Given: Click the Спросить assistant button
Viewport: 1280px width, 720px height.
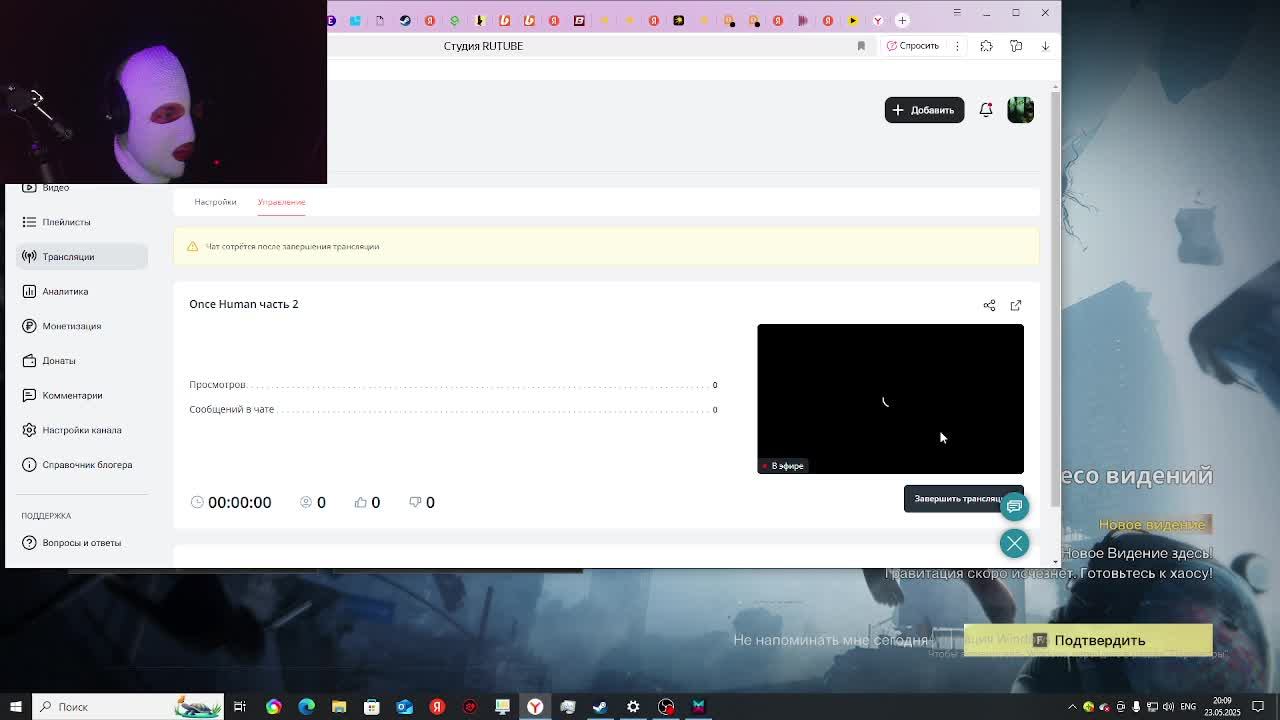Looking at the screenshot, I should 912,46.
